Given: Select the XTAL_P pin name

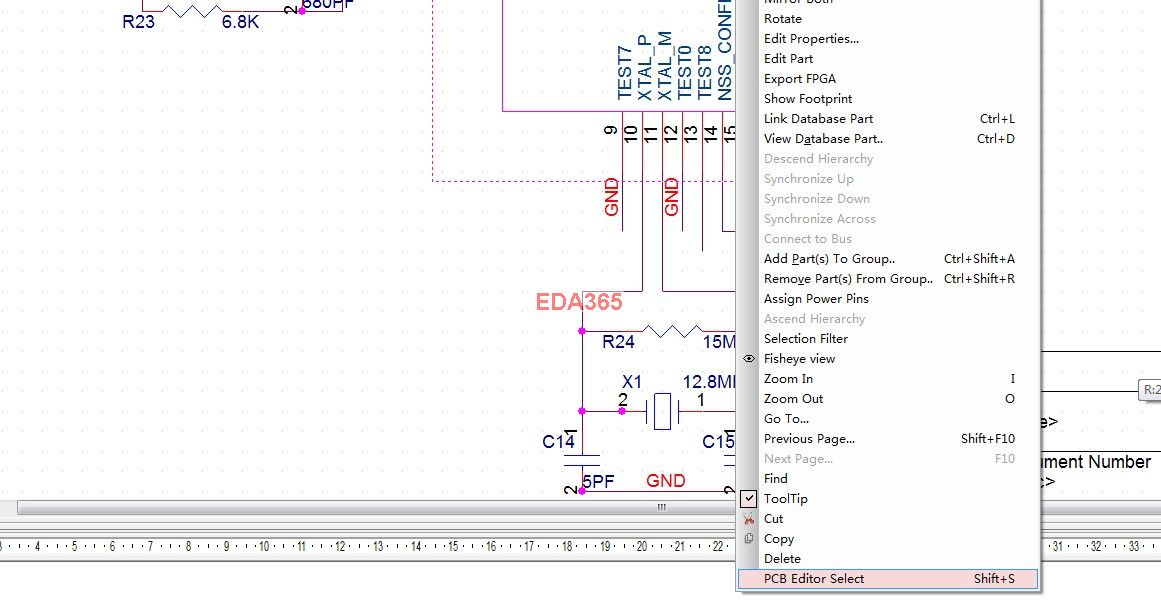Looking at the screenshot, I should tap(645, 67).
